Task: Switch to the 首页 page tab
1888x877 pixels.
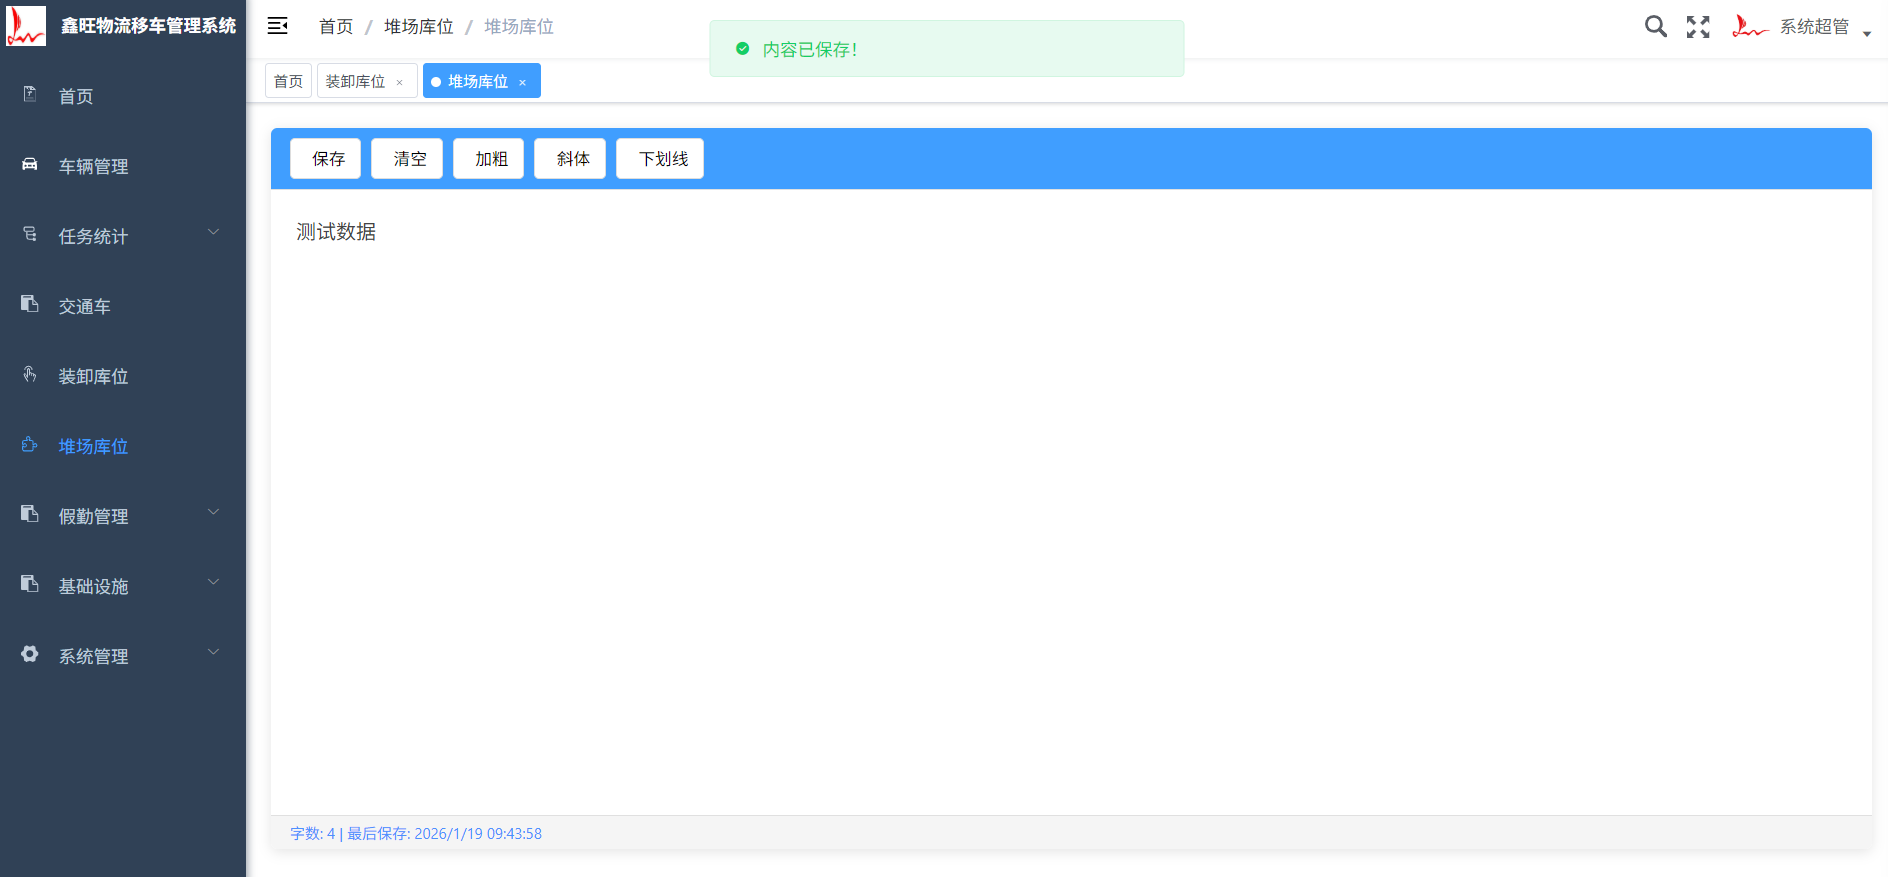Action: click(288, 81)
